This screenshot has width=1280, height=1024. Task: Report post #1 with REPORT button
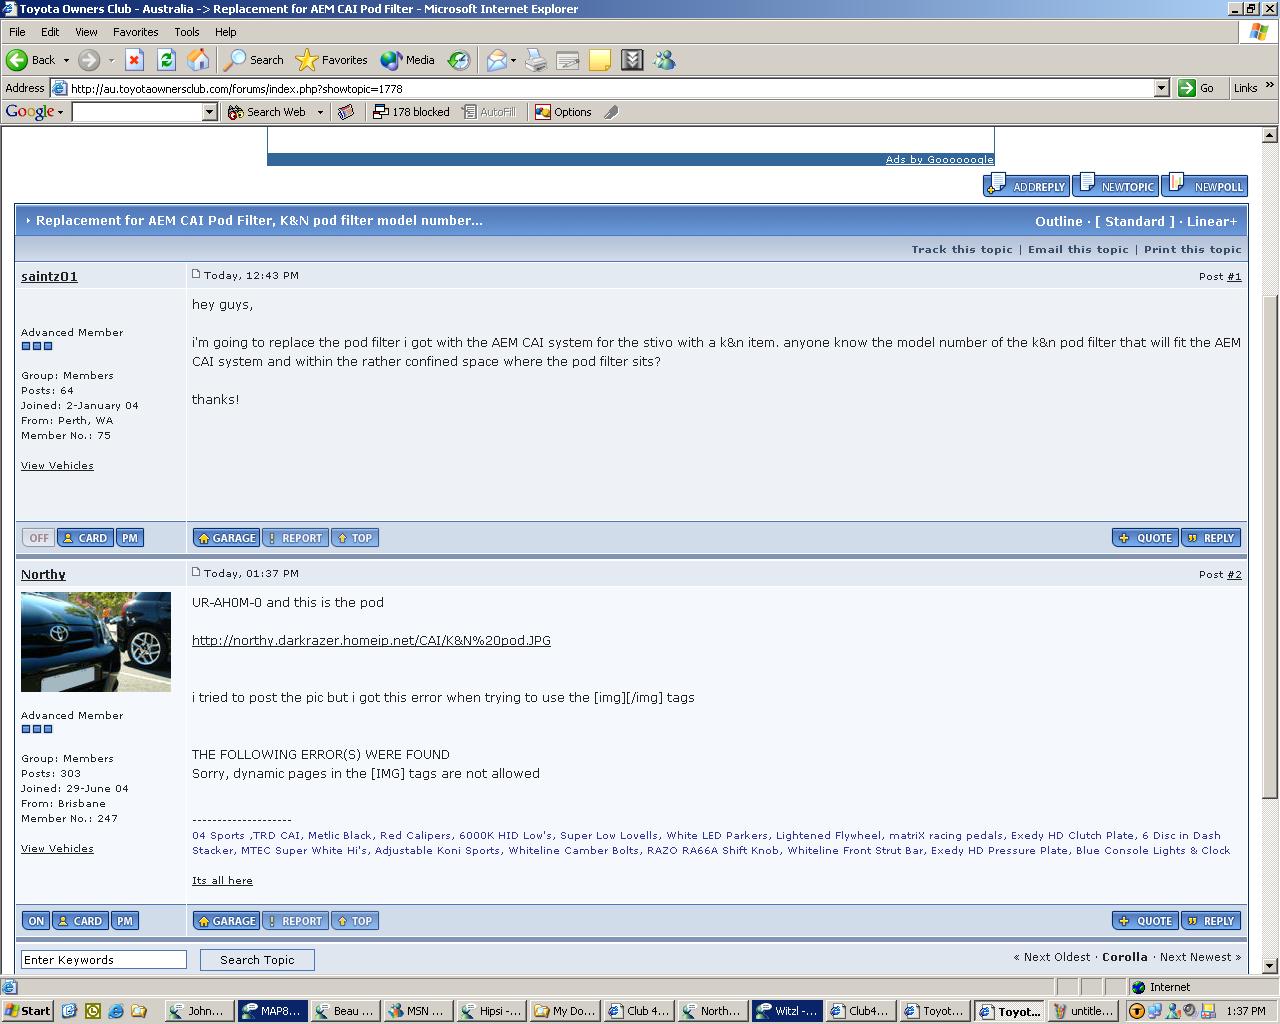pyautogui.click(x=295, y=538)
